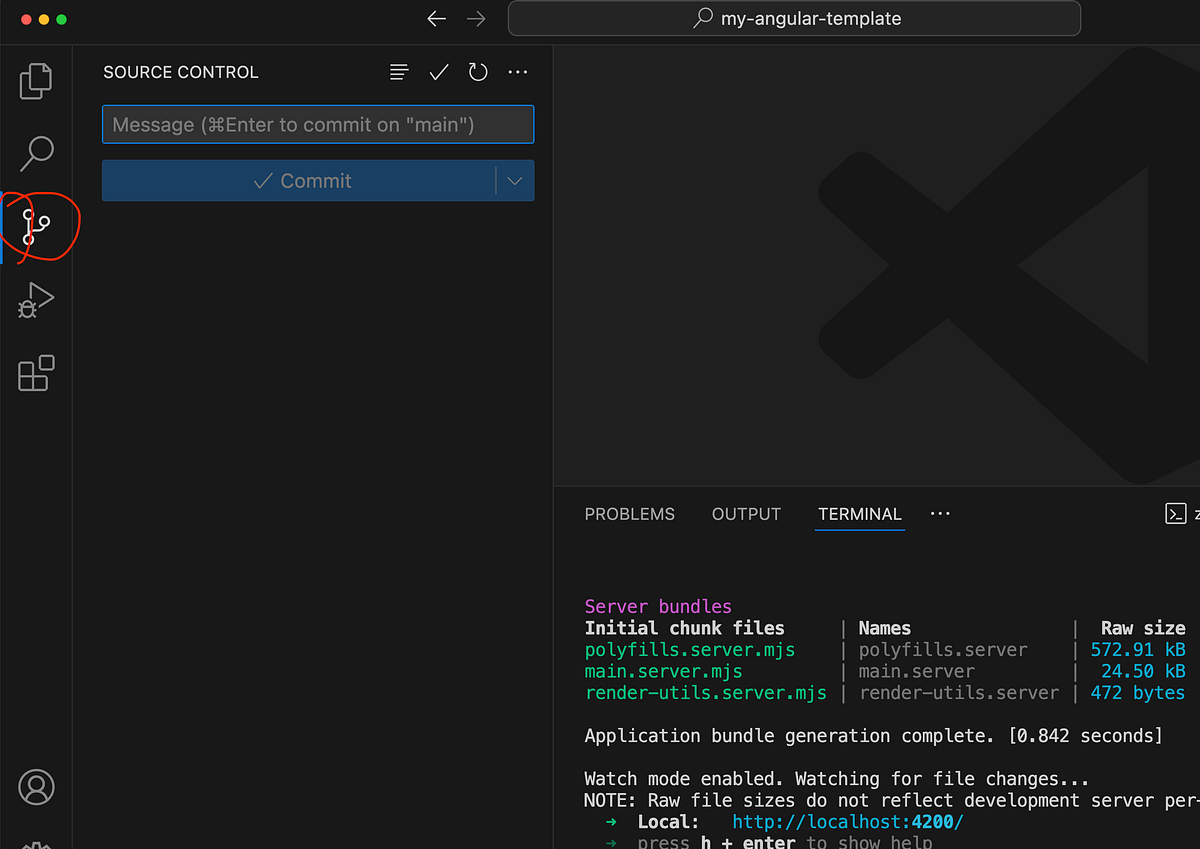Open the Extensions view

point(36,373)
